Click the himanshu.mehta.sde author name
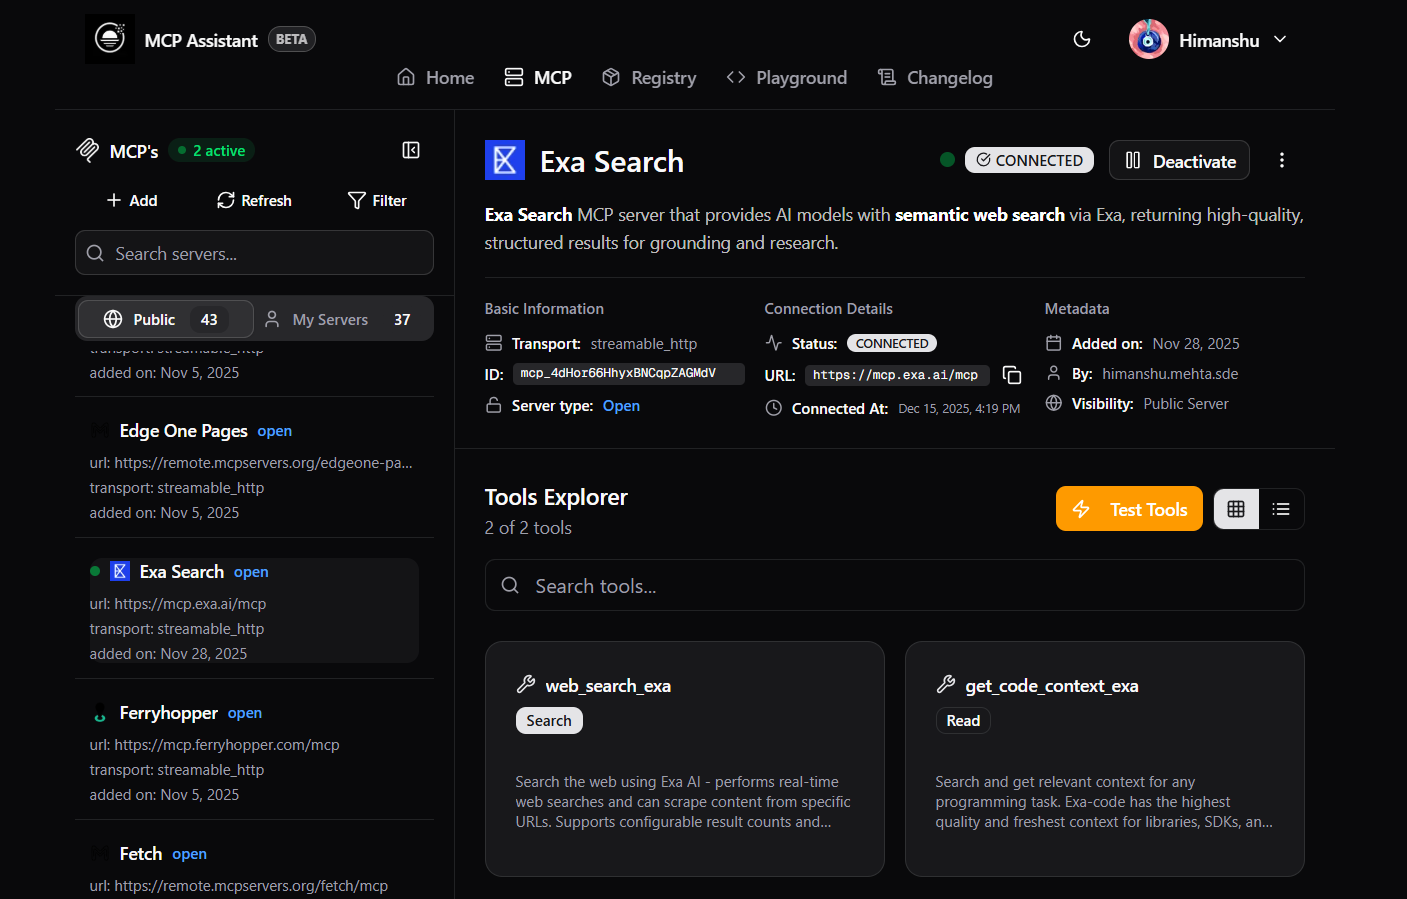The height and width of the screenshot is (899, 1407). [x=1170, y=373]
